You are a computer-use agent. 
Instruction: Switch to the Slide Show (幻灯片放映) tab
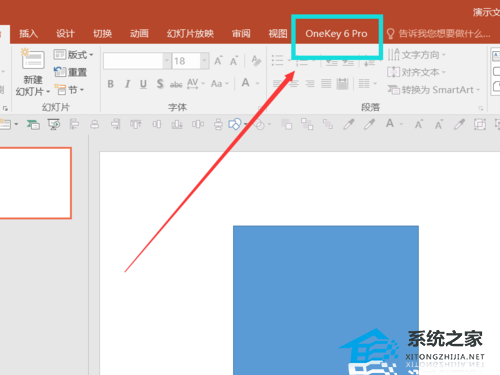(x=190, y=34)
